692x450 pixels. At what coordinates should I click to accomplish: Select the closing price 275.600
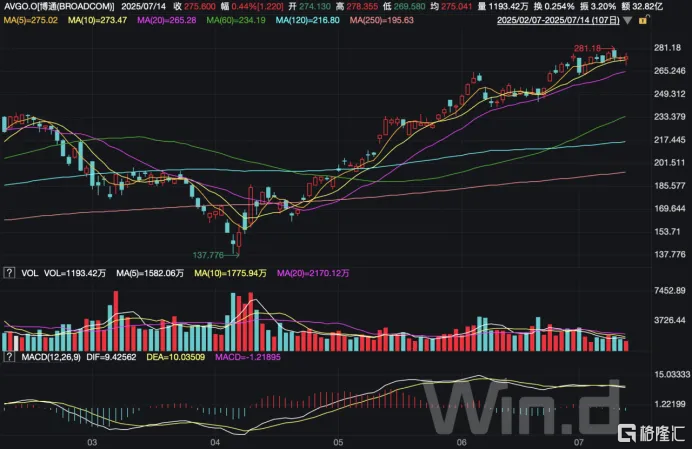[x=200, y=7]
